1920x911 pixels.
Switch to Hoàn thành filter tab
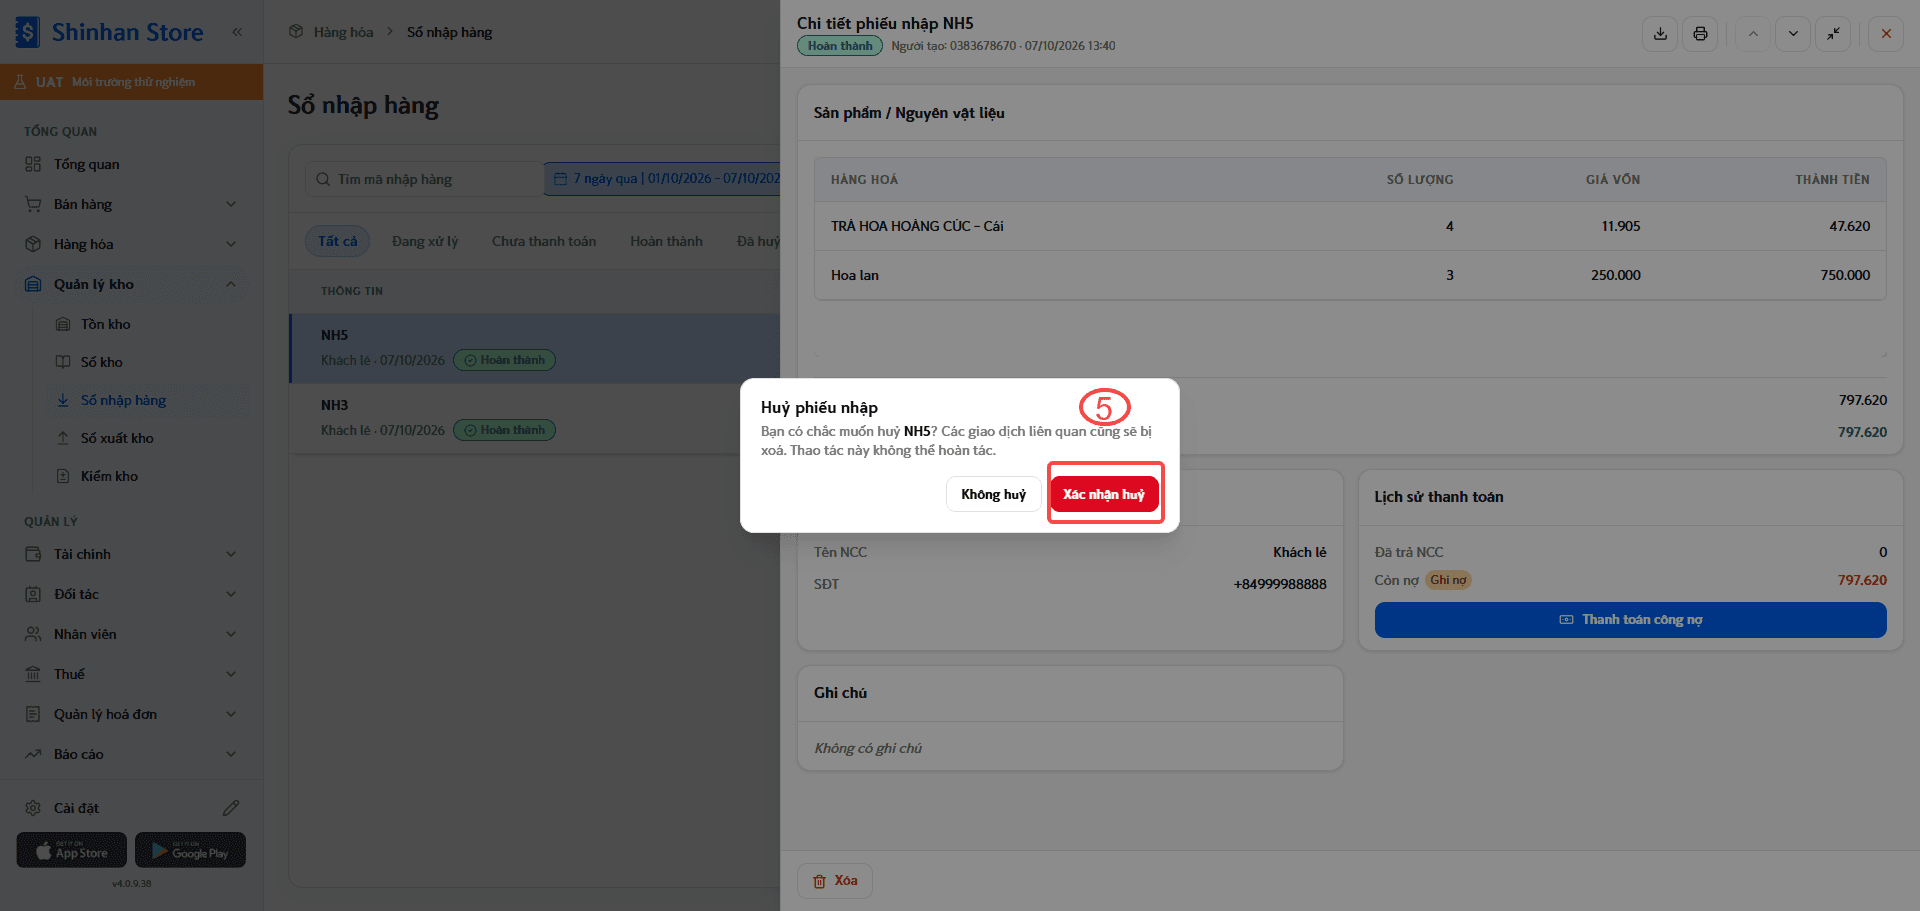tap(666, 241)
